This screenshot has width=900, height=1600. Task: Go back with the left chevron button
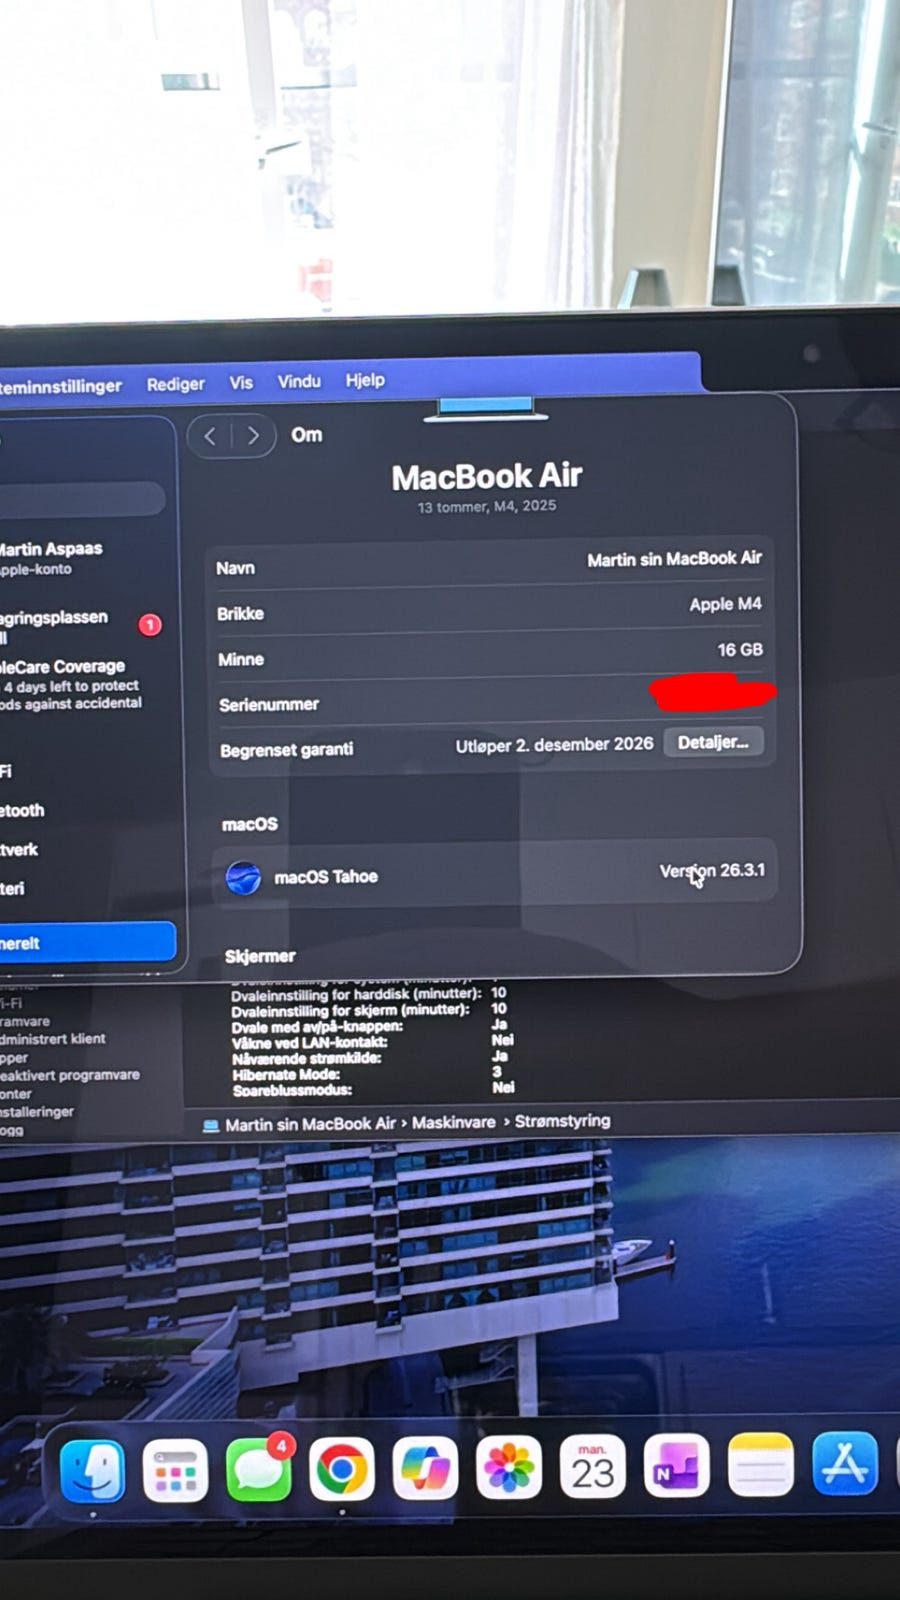[210, 436]
